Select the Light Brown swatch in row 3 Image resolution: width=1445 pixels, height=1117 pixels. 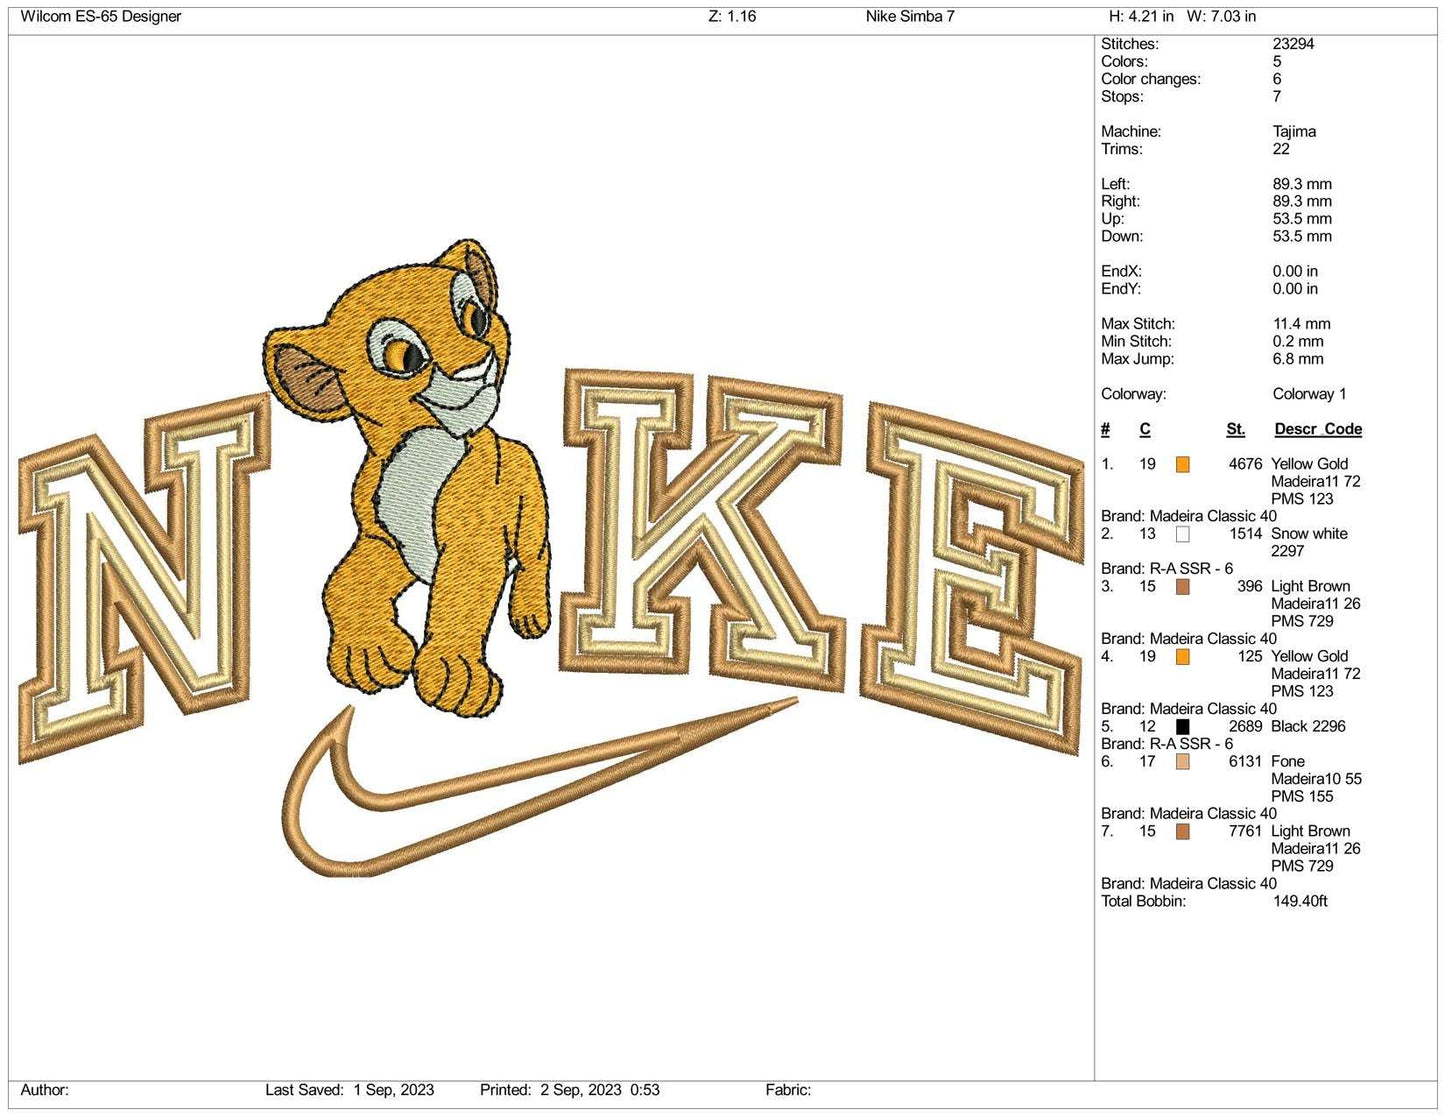pyautogui.click(x=1184, y=586)
